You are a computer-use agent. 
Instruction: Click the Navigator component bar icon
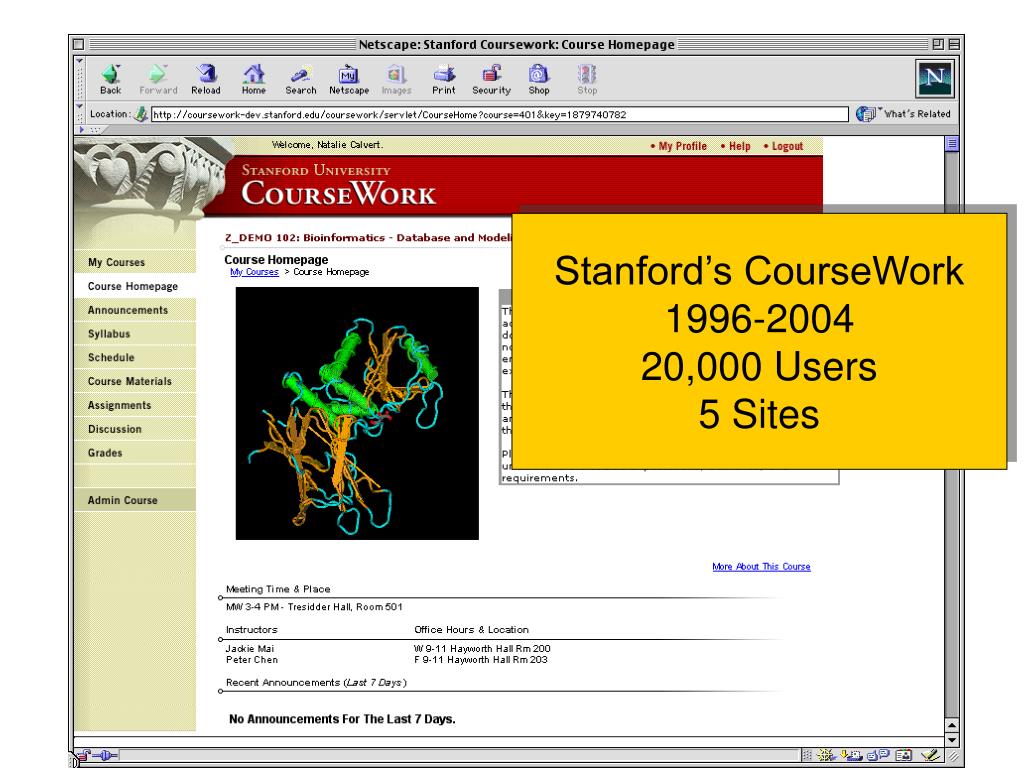tap(826, 756)
